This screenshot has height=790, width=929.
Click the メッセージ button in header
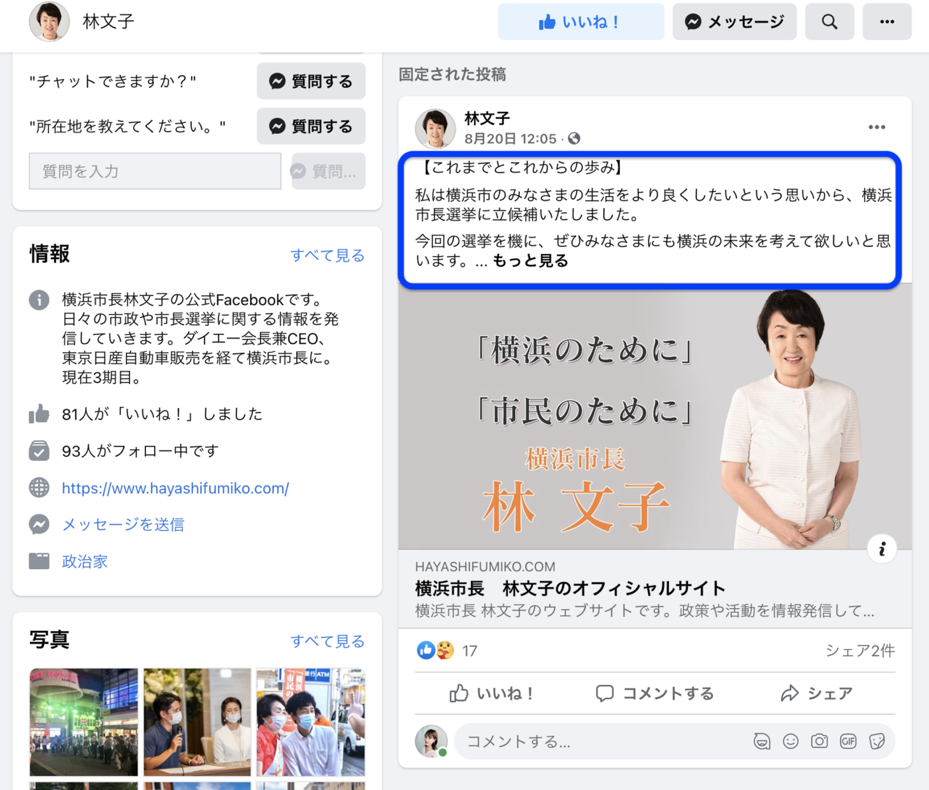click(x=734, y=22)
